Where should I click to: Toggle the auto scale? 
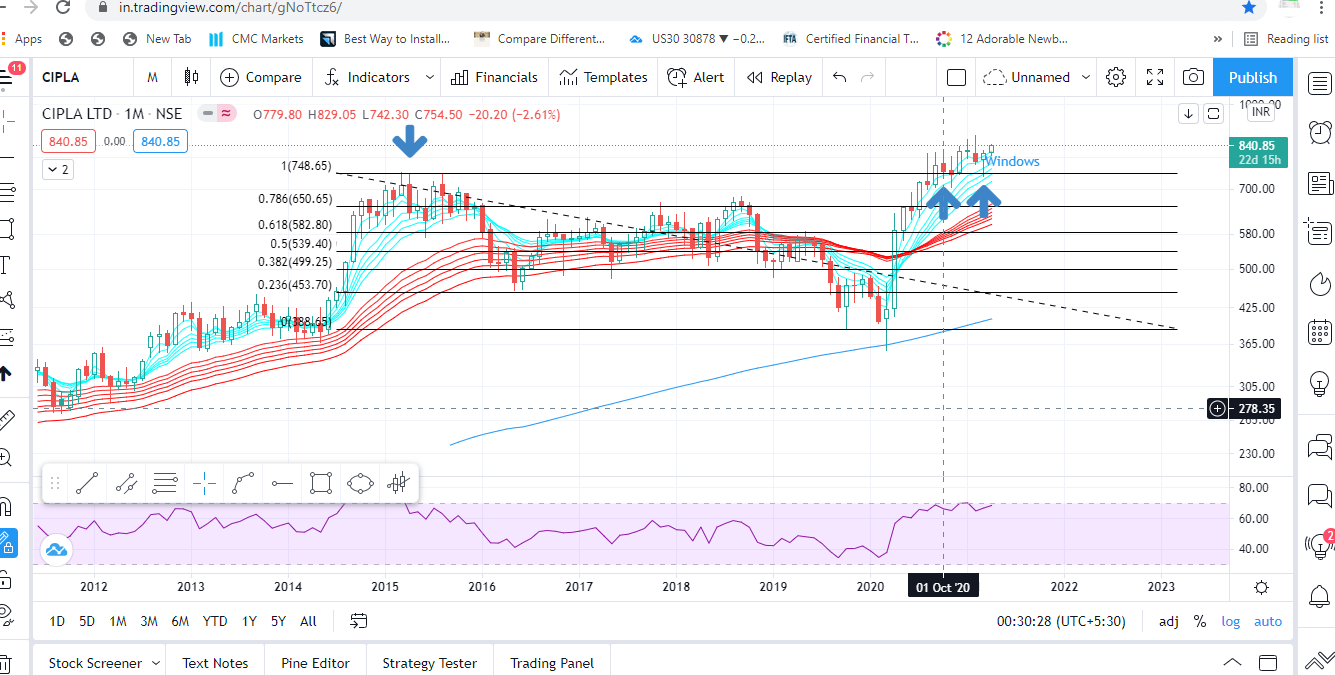tap(1268, 621)
